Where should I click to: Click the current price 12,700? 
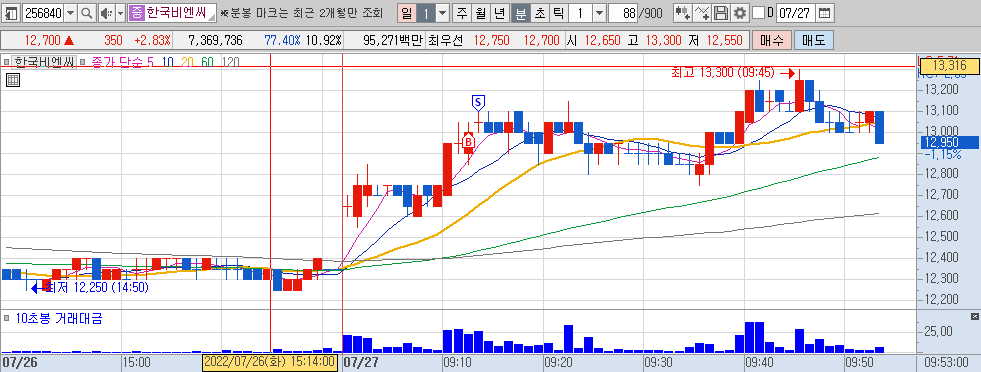[43, 41]
